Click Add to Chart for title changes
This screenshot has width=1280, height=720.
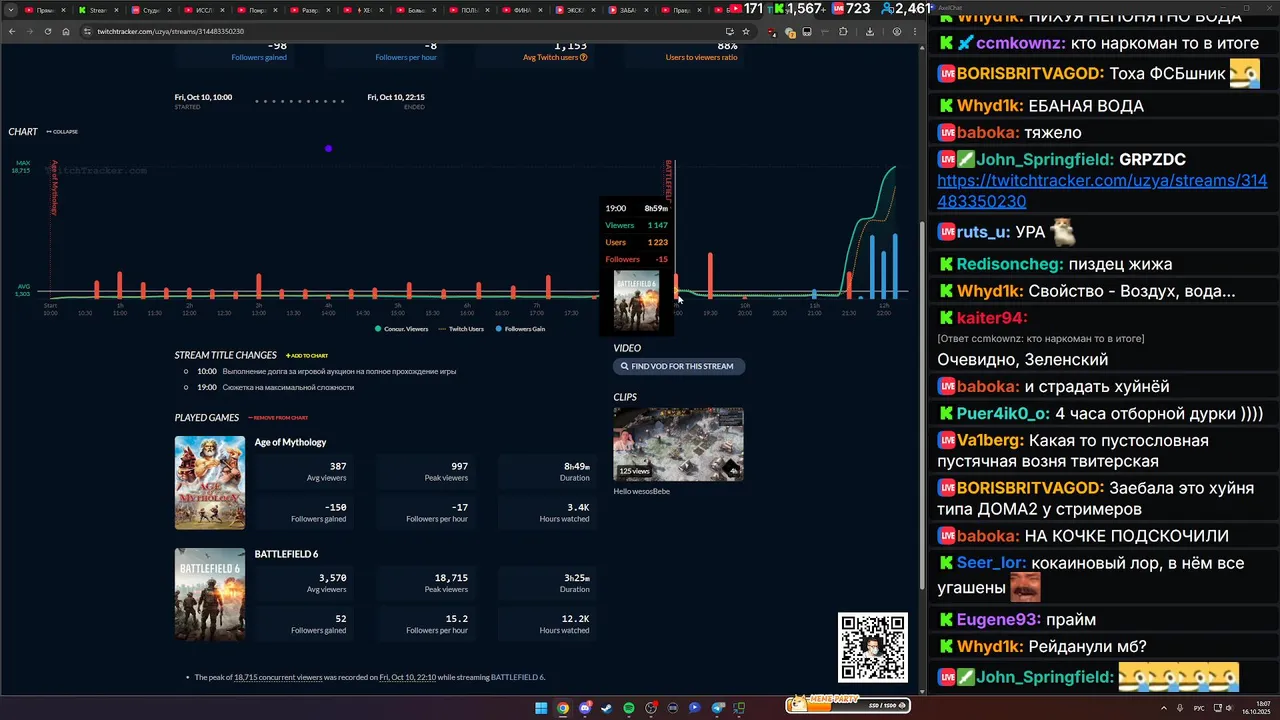tap(307, 355)
